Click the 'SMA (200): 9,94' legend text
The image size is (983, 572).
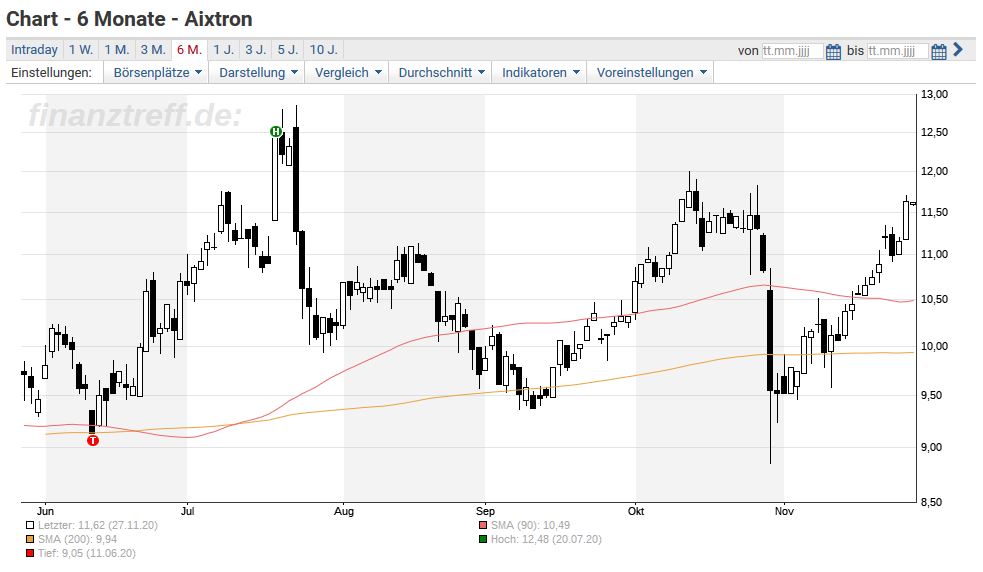(77, 539)
